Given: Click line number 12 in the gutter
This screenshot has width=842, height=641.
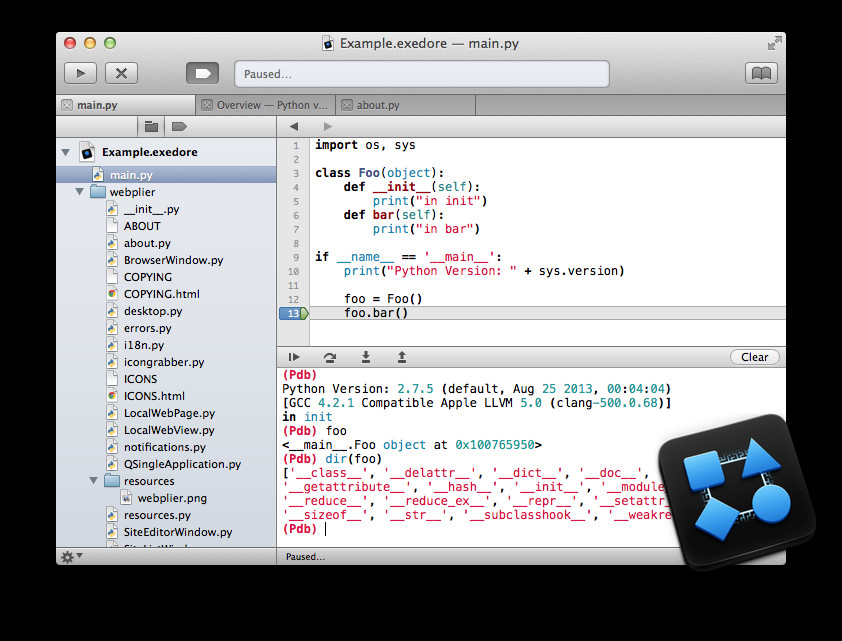Looking at the screenshot, I should pos(293,300).
